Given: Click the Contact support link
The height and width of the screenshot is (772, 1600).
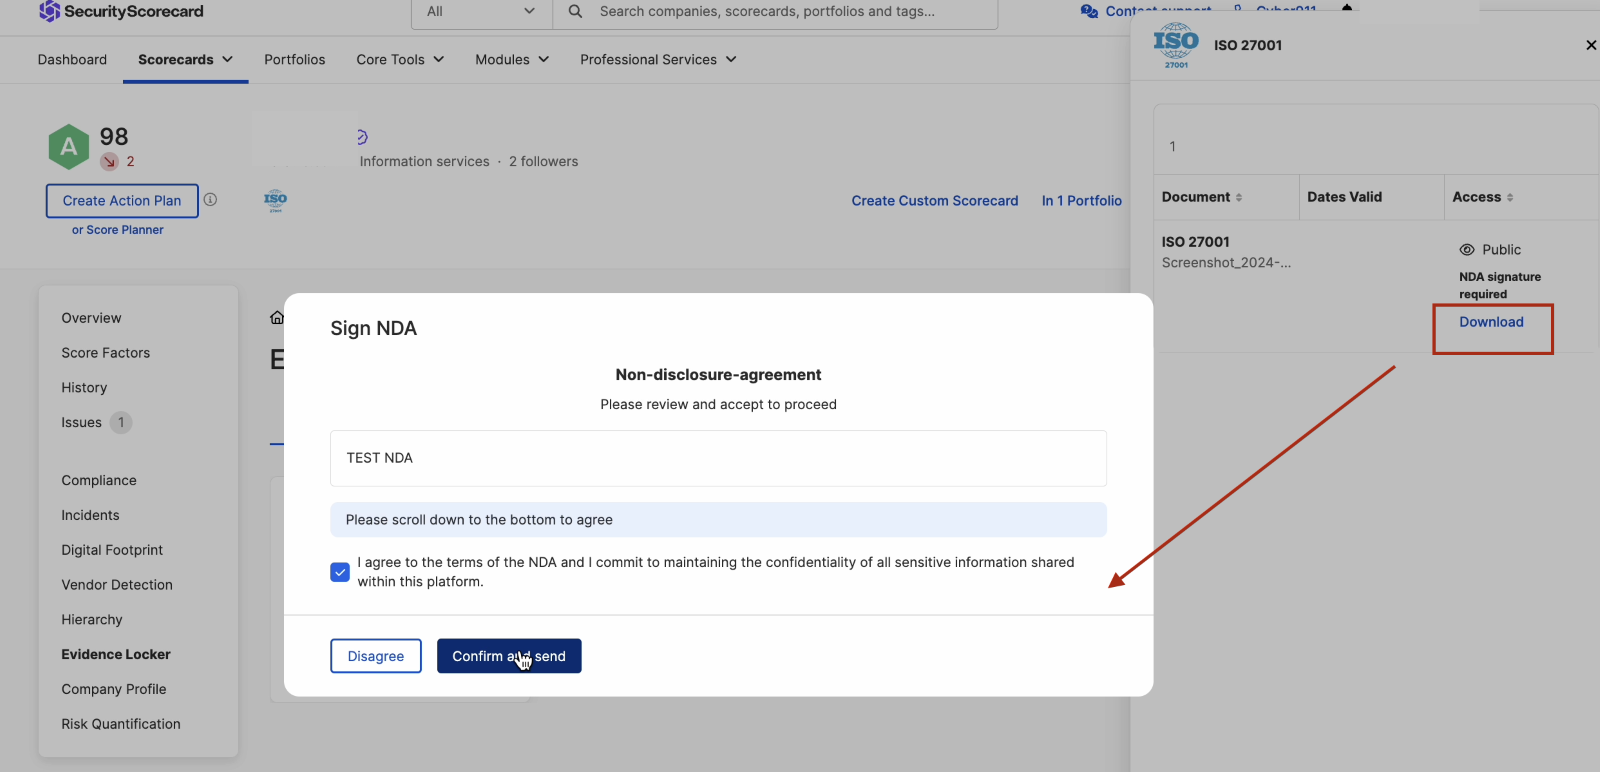Looking at the screenshot, I should 1158,12.
